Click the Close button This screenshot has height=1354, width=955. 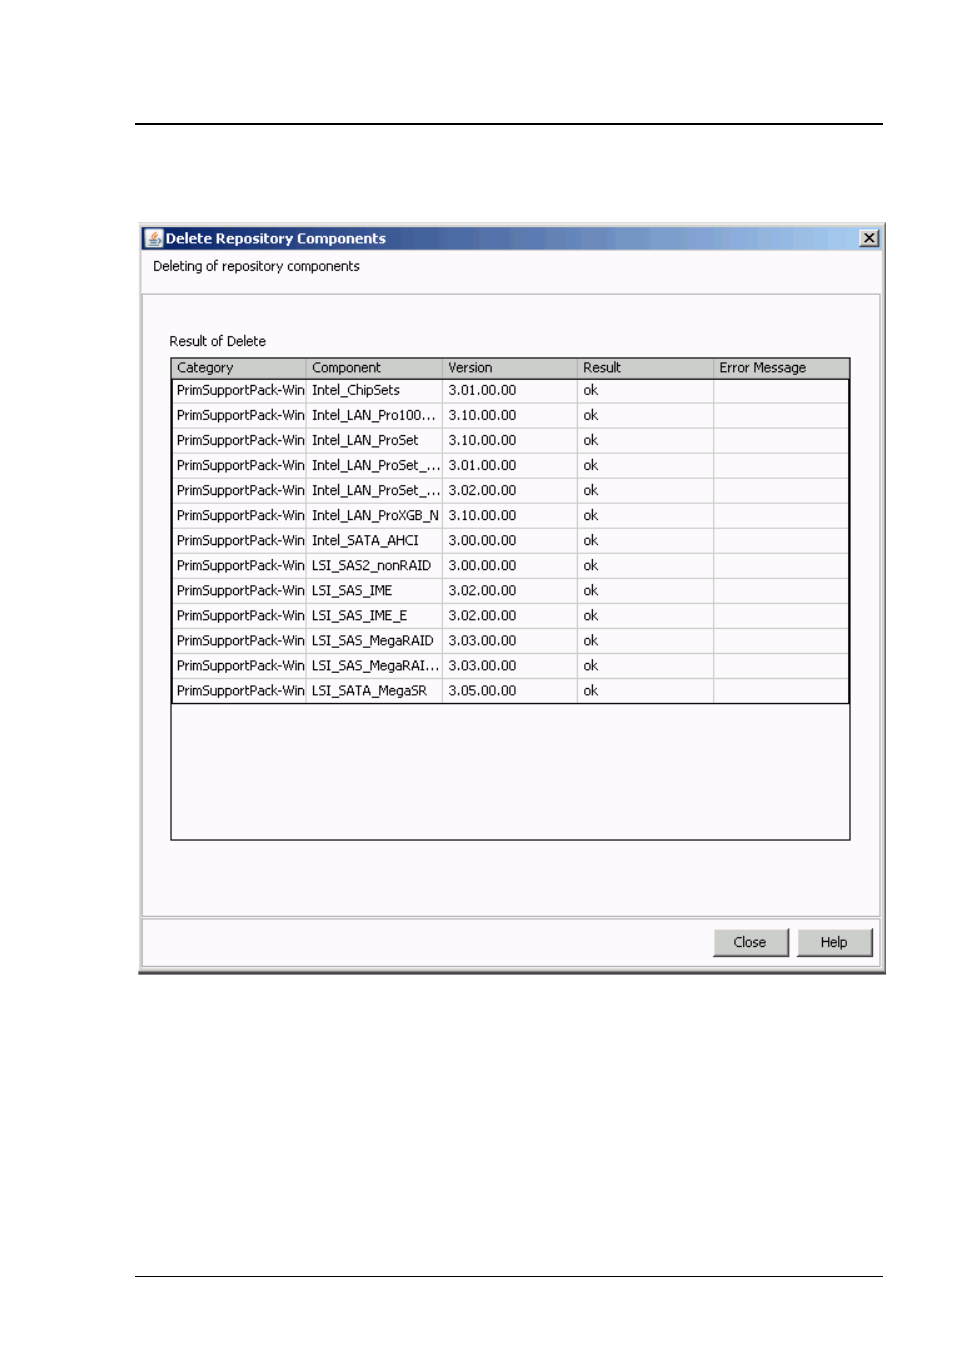(x=750, y=942)
